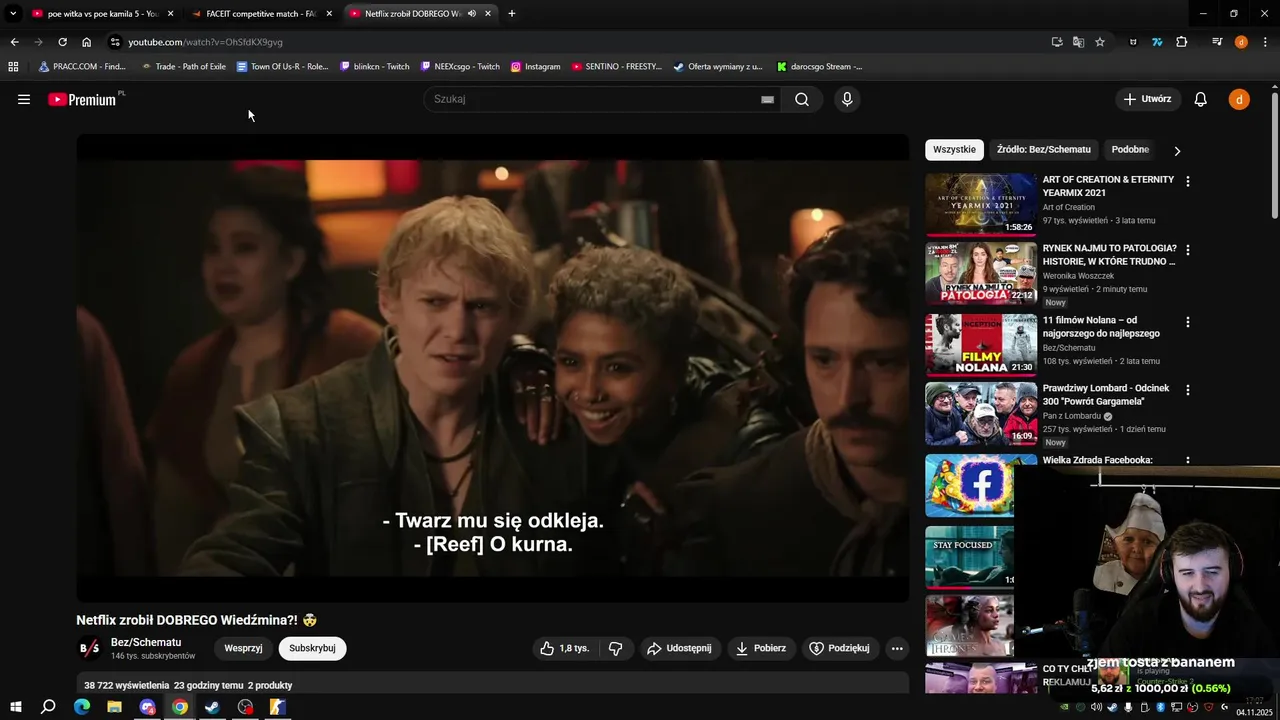
Task: Open NEEXcsgo - Twitch bookmark
Action: click(460, 67)
